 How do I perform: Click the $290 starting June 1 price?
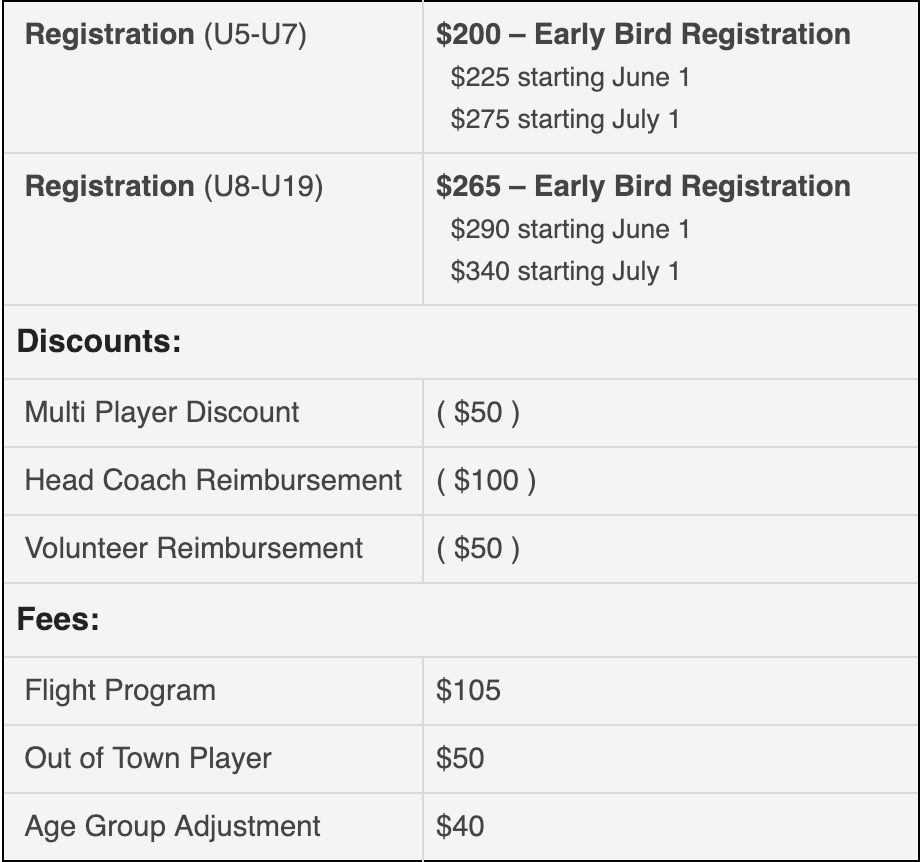click(570, 229)
